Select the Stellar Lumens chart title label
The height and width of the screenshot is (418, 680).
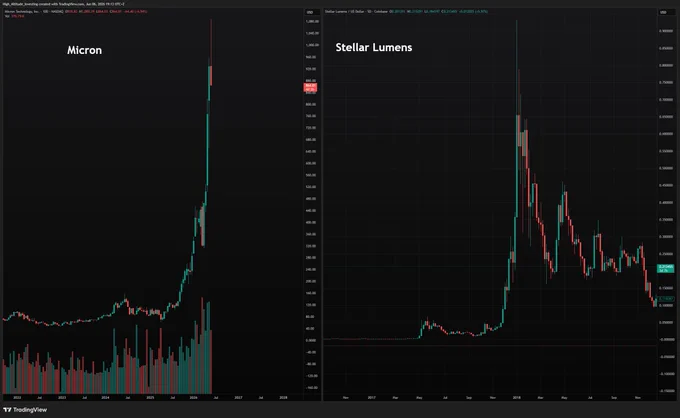(374, 47)
